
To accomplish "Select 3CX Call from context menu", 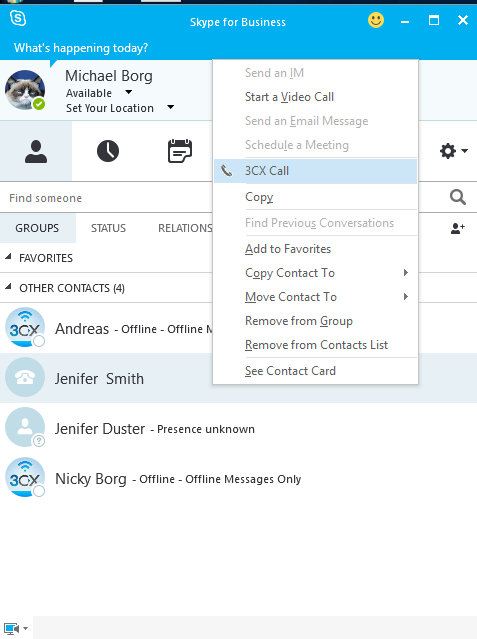I will click(315, 171).
